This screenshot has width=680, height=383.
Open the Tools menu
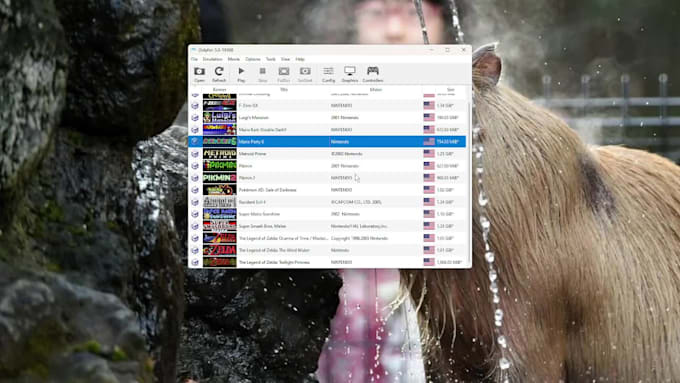point(271,59)
